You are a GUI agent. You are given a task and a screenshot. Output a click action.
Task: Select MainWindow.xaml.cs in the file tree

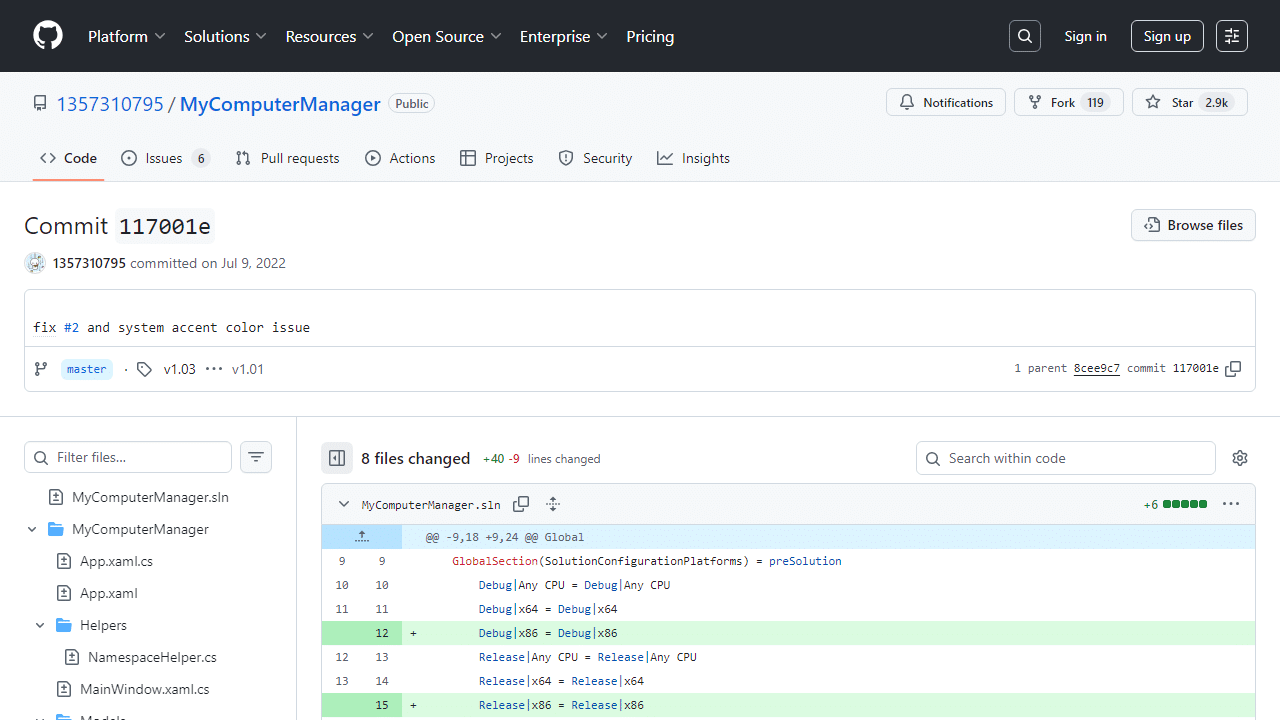(x=145, y=689)
